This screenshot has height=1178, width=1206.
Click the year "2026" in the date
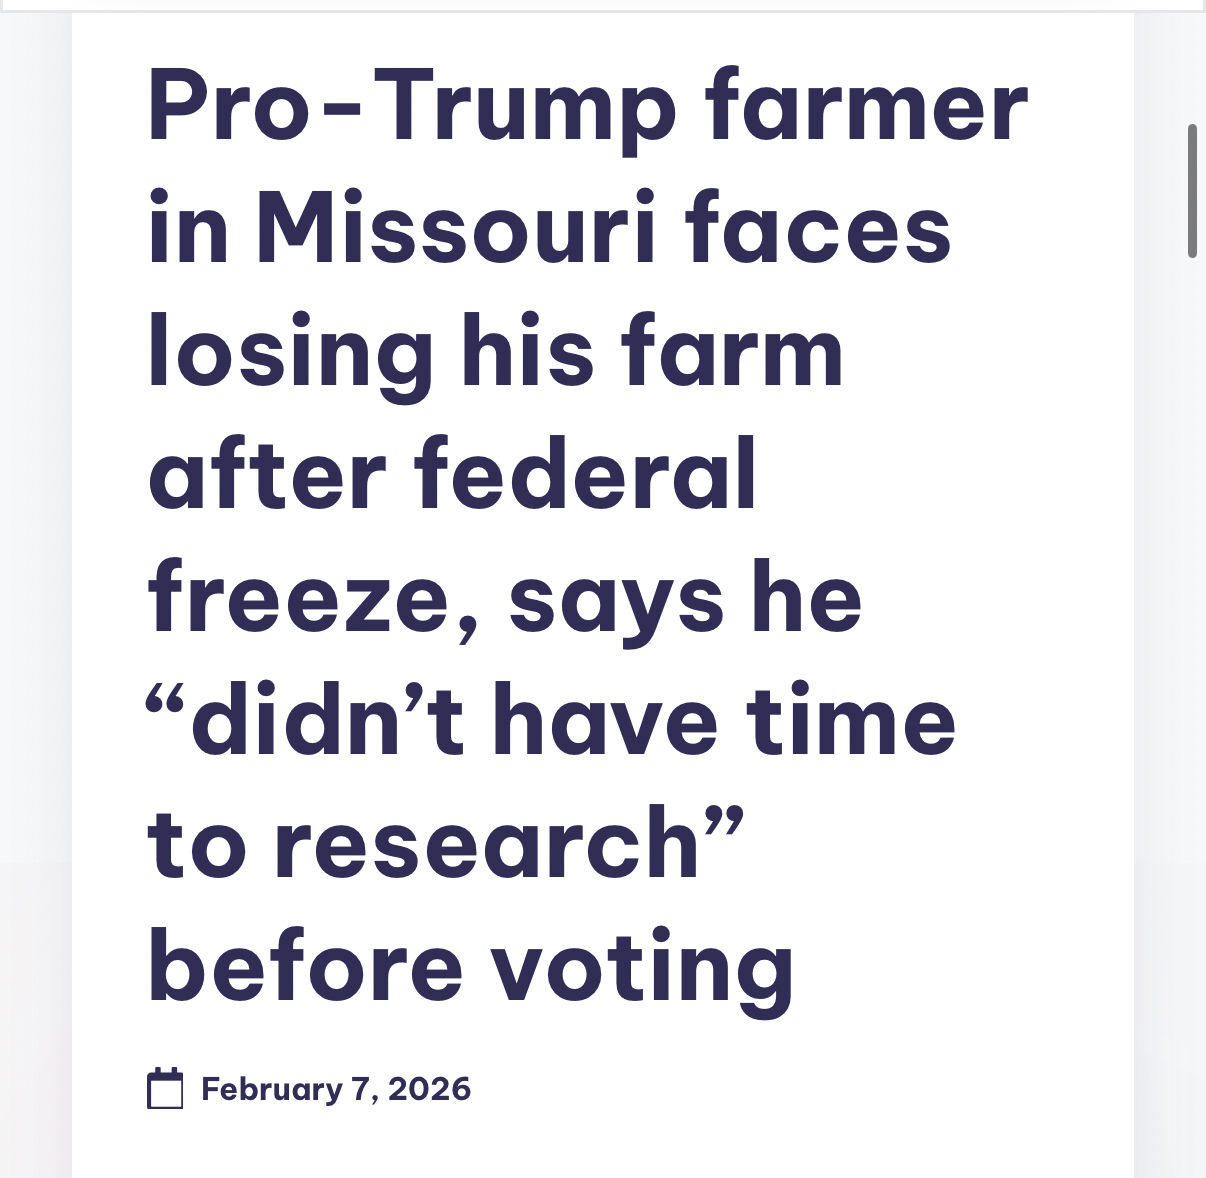(429, 1089)
